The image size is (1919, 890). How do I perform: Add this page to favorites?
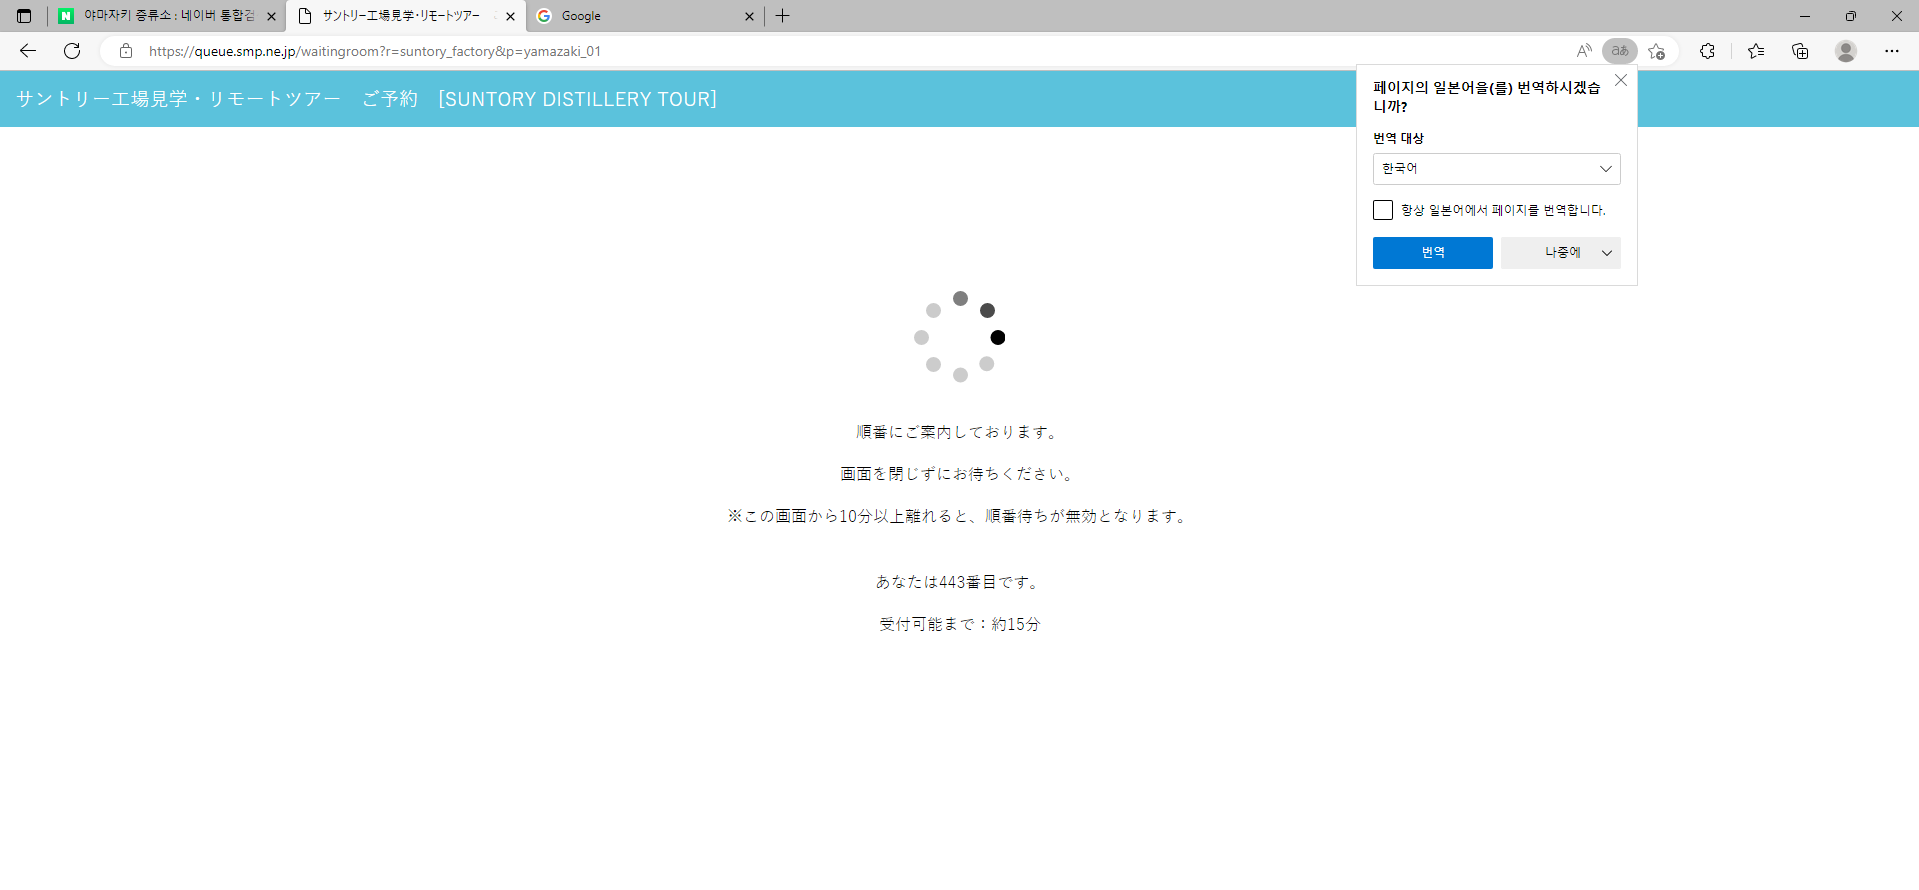(x=1657, y=51)
